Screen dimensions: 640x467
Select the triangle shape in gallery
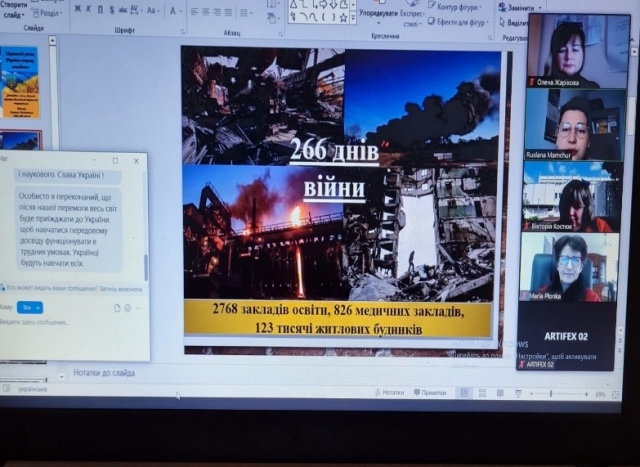coord(293,4)
